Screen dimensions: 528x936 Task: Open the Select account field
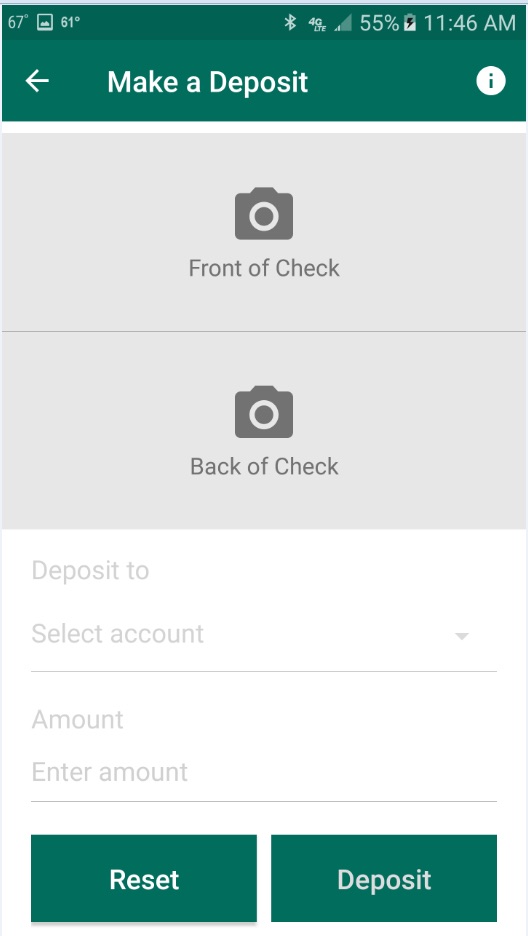tap(264, 634)
